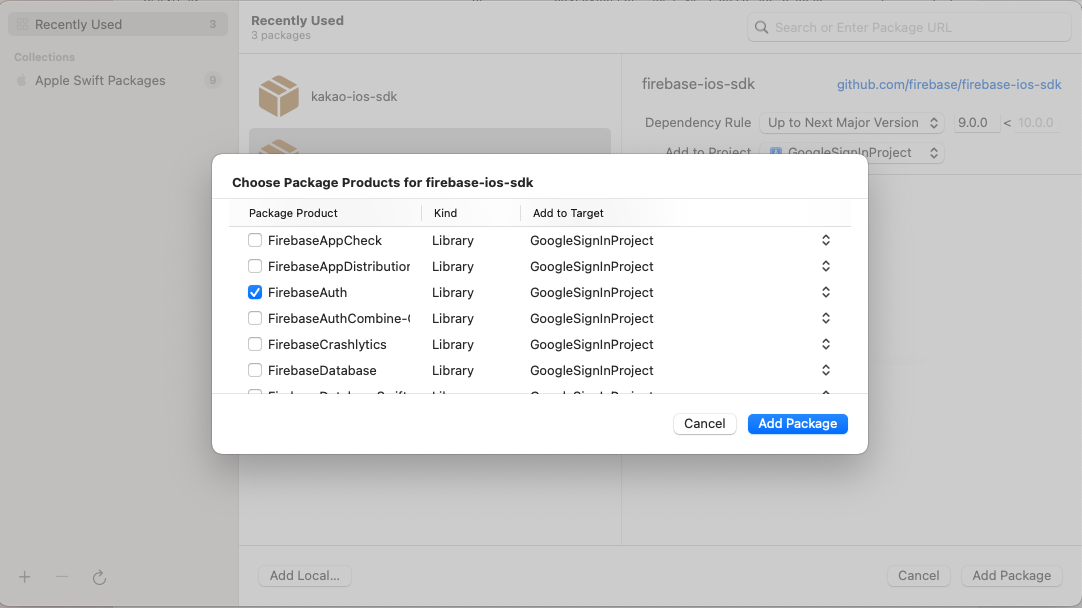Click the FirebaseAuth product name
This screenshot has width=1082, height=608.
pos(307,293)
